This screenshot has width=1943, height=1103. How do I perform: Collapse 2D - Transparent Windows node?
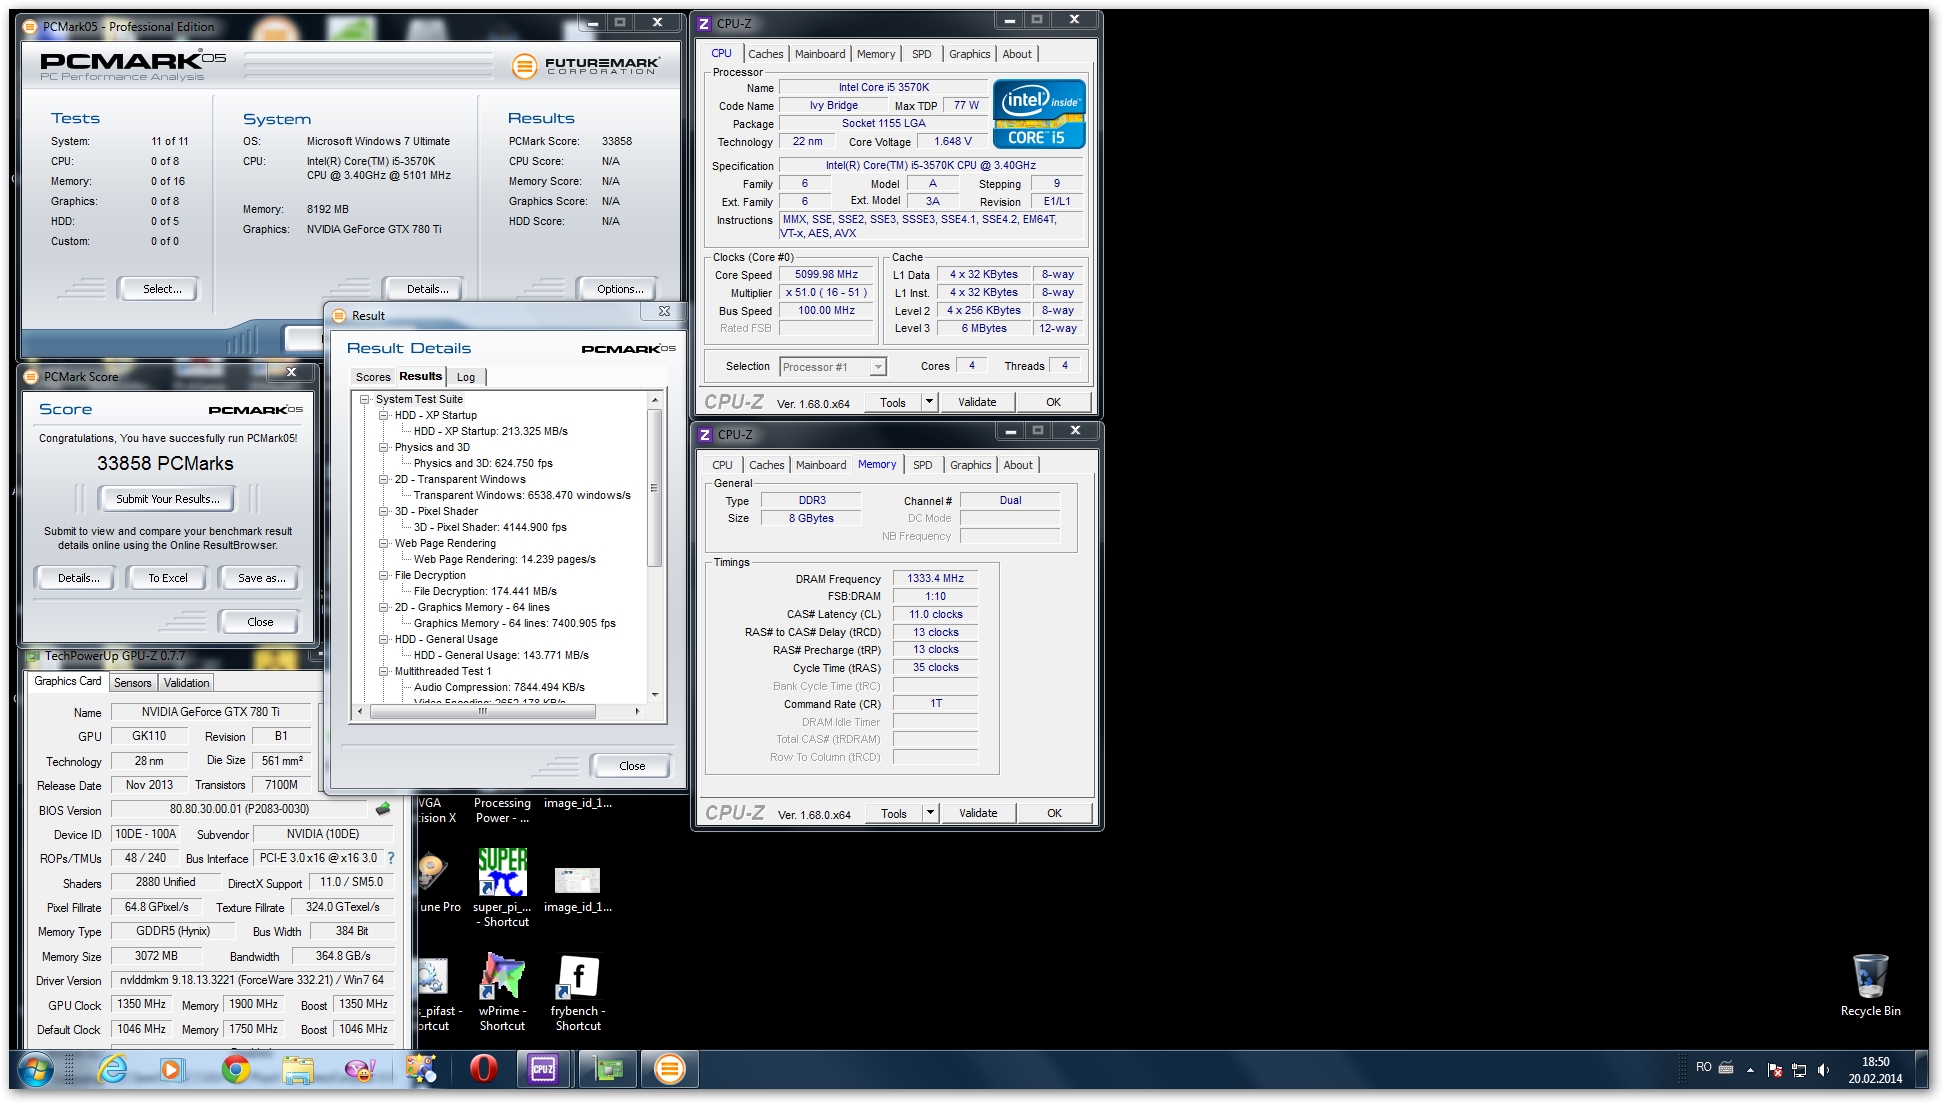point(384,479)
